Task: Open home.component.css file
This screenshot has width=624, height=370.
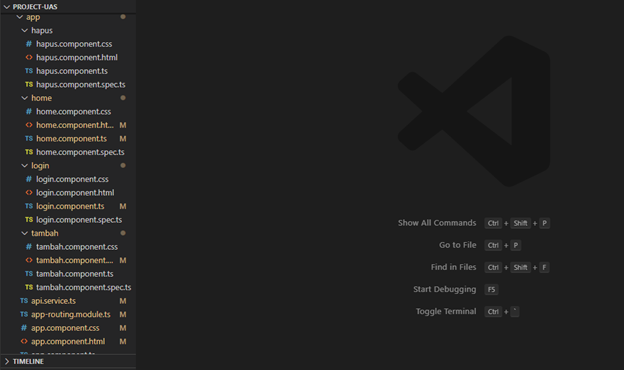Action: 74,112
